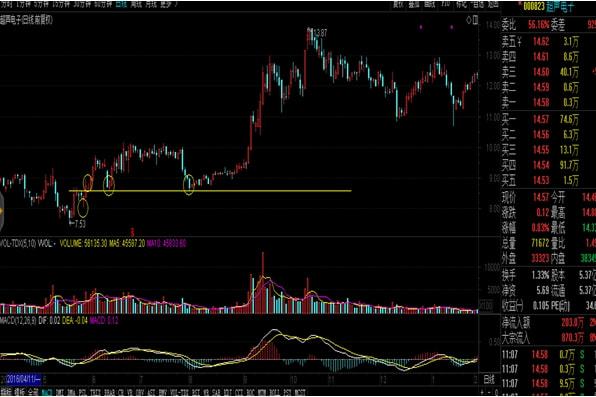Click the zoom-in plus icon at bottom right
The image size is (596, 397).
tap(483, 392)
